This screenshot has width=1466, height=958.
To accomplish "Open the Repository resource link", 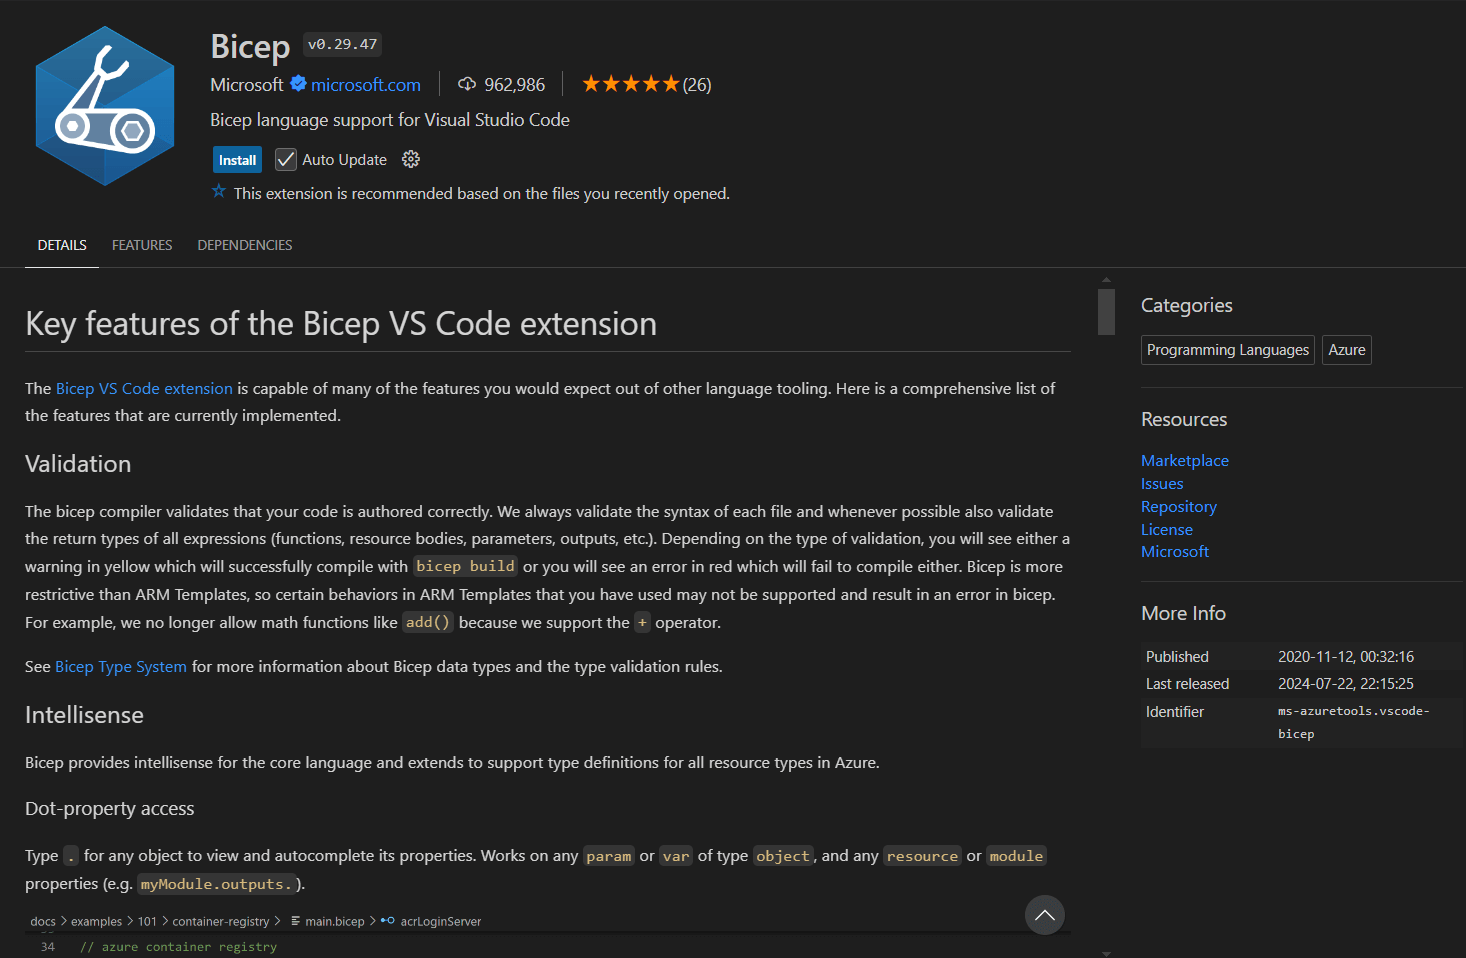I will [x=1179, y=507].
